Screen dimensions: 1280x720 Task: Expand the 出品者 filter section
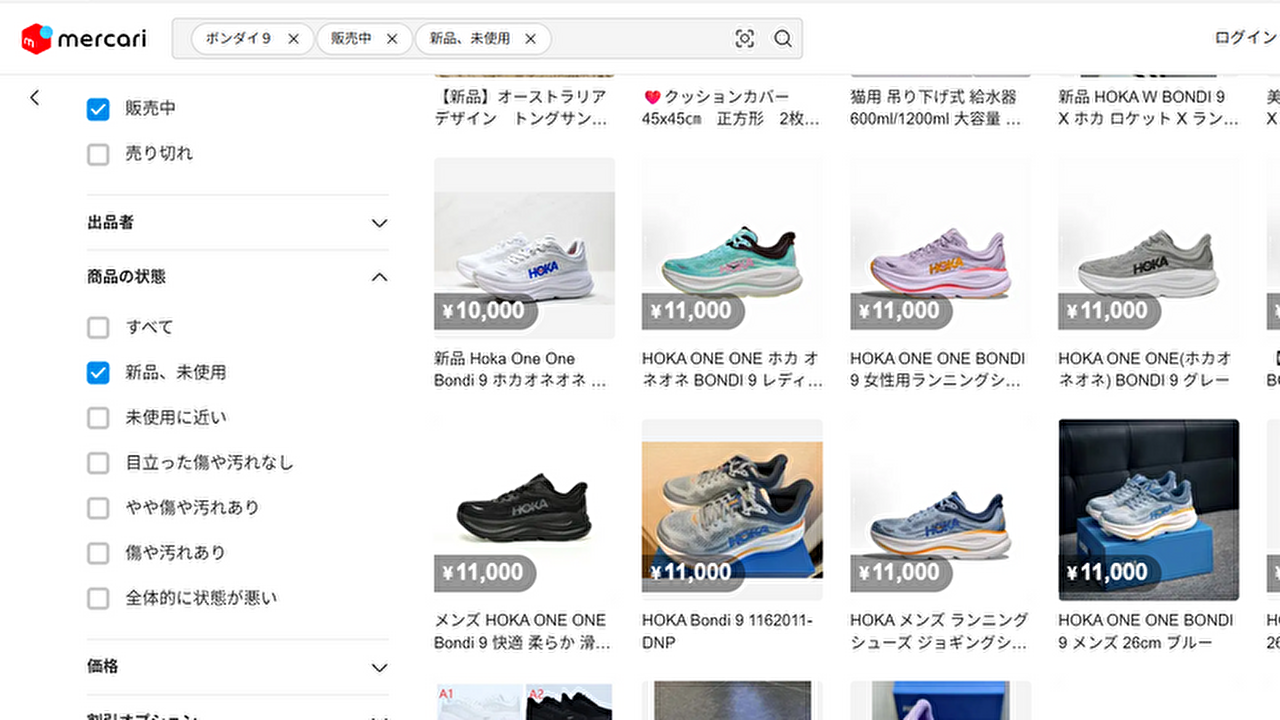point(379,223)
